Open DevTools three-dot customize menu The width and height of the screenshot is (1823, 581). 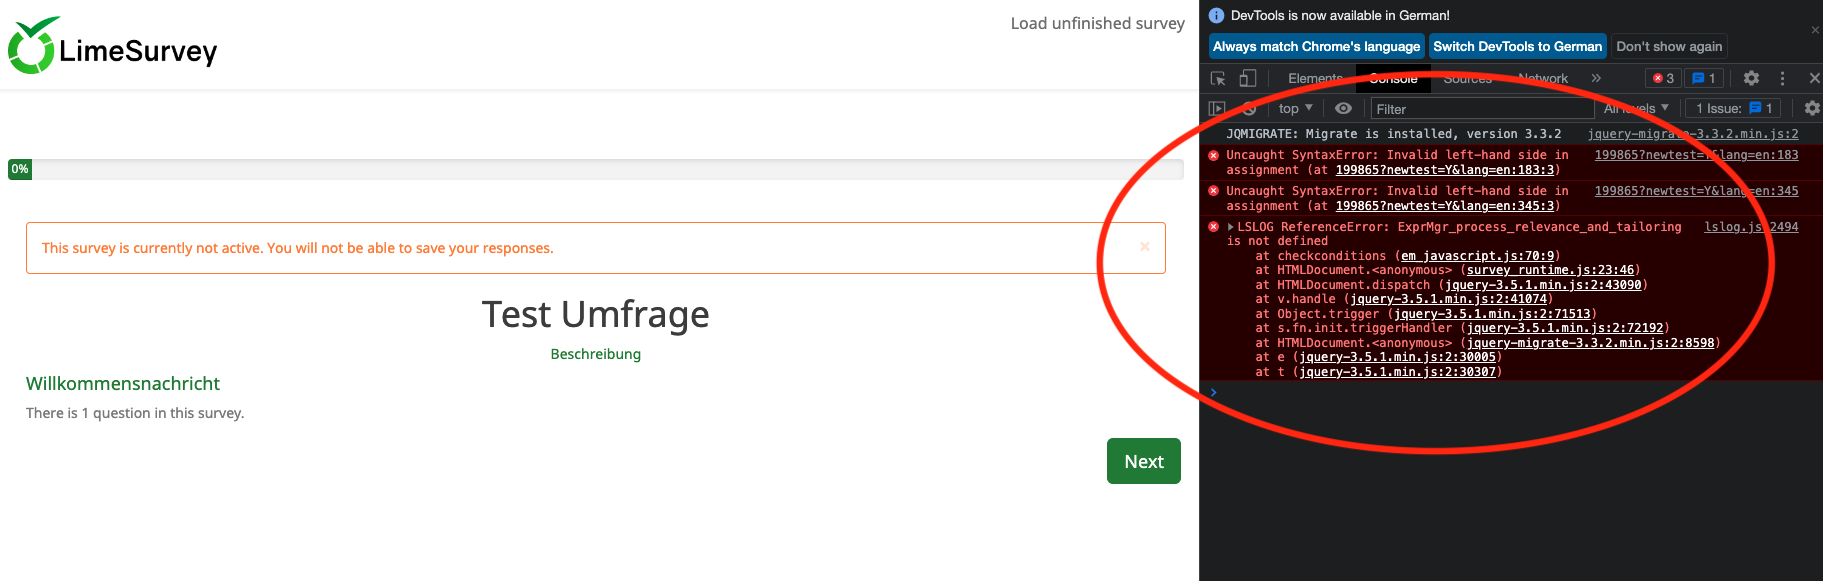pyautogui.click(x=1782, y=78)
